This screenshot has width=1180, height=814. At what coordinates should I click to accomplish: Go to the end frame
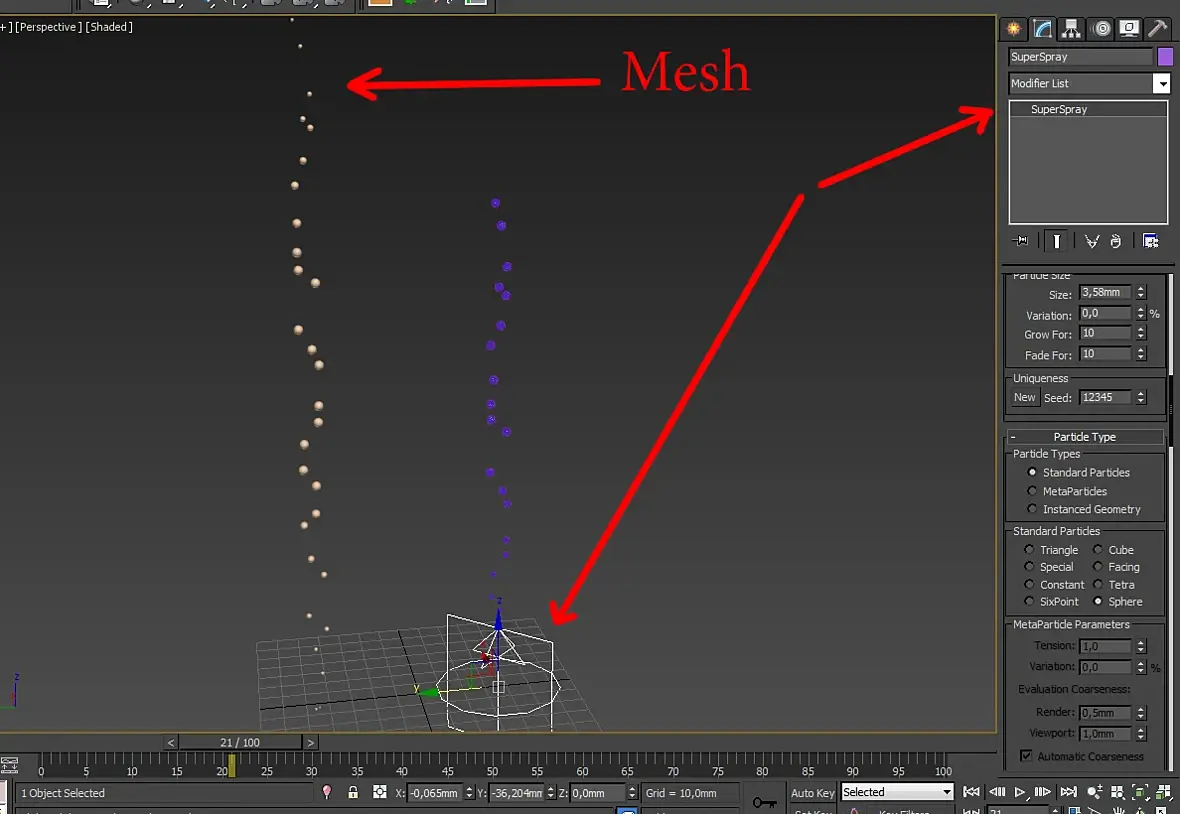coord(1069,792)
